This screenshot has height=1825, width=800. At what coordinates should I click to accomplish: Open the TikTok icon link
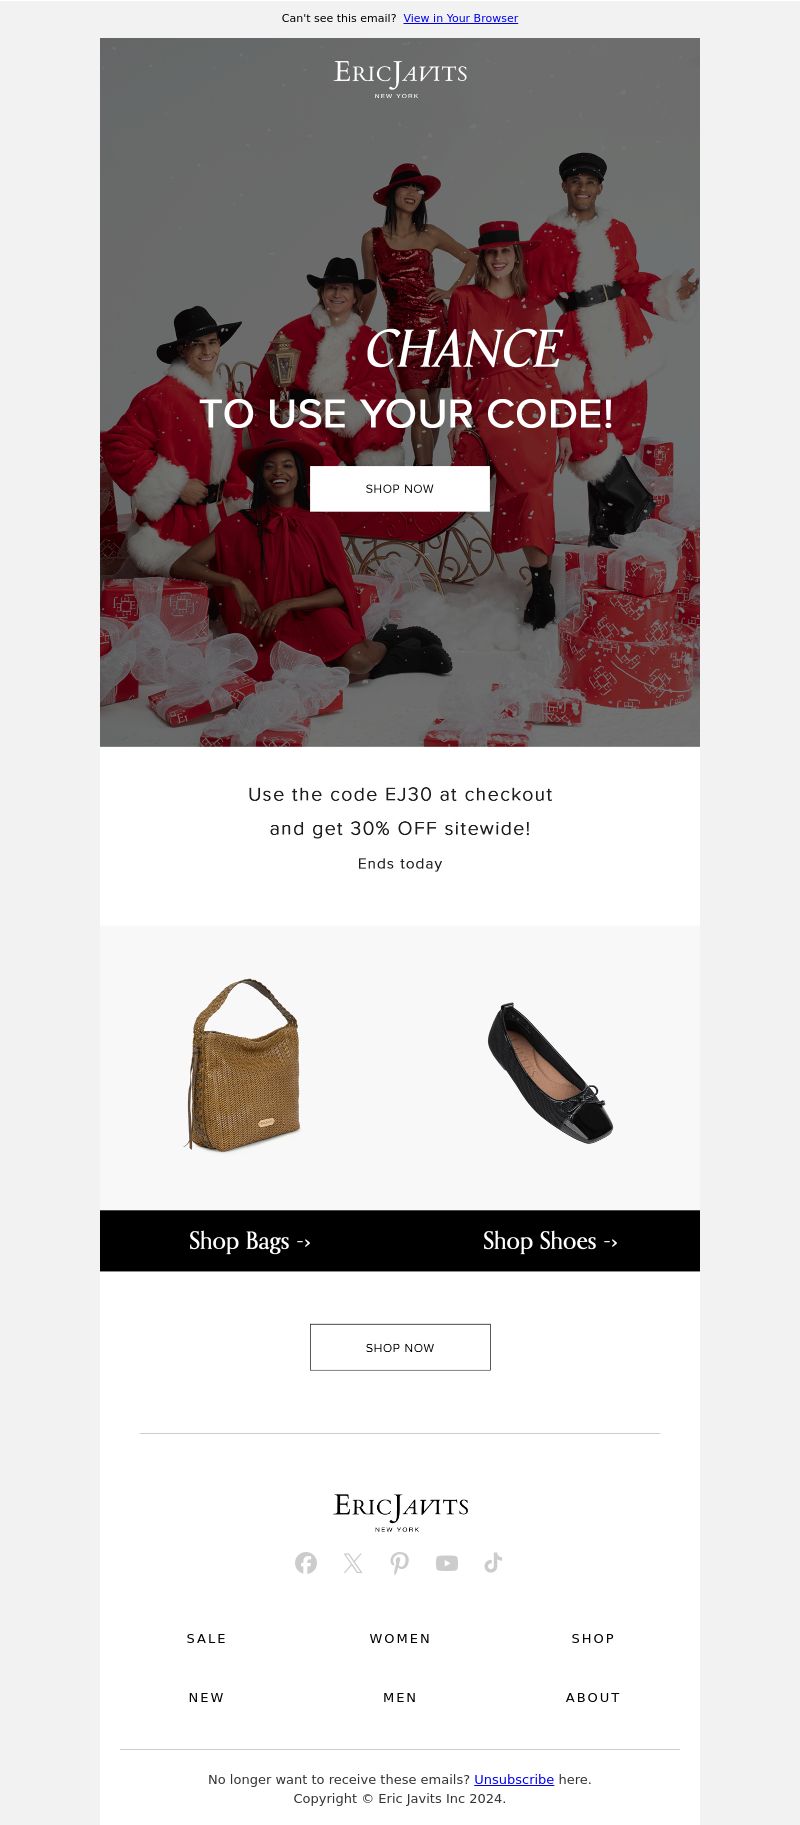(x=493, y=1563)
